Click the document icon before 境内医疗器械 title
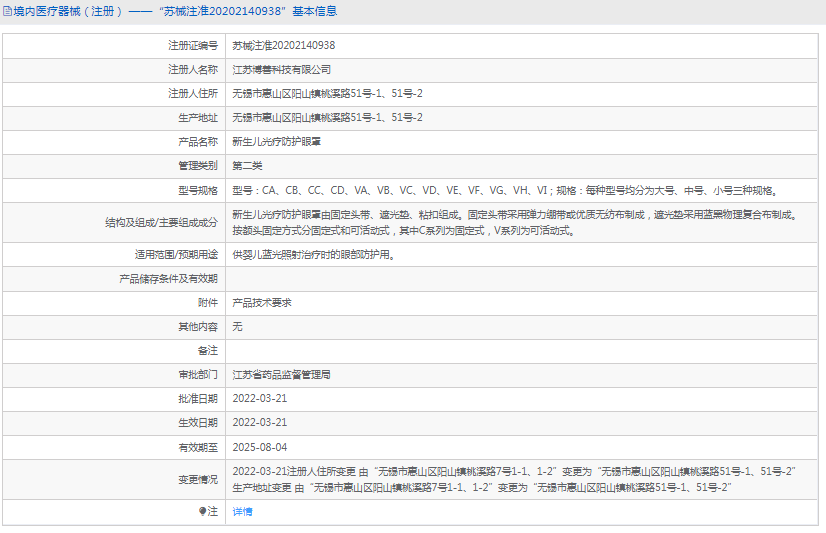Viewport: 826px width, 533px height. tap(7, 11)
